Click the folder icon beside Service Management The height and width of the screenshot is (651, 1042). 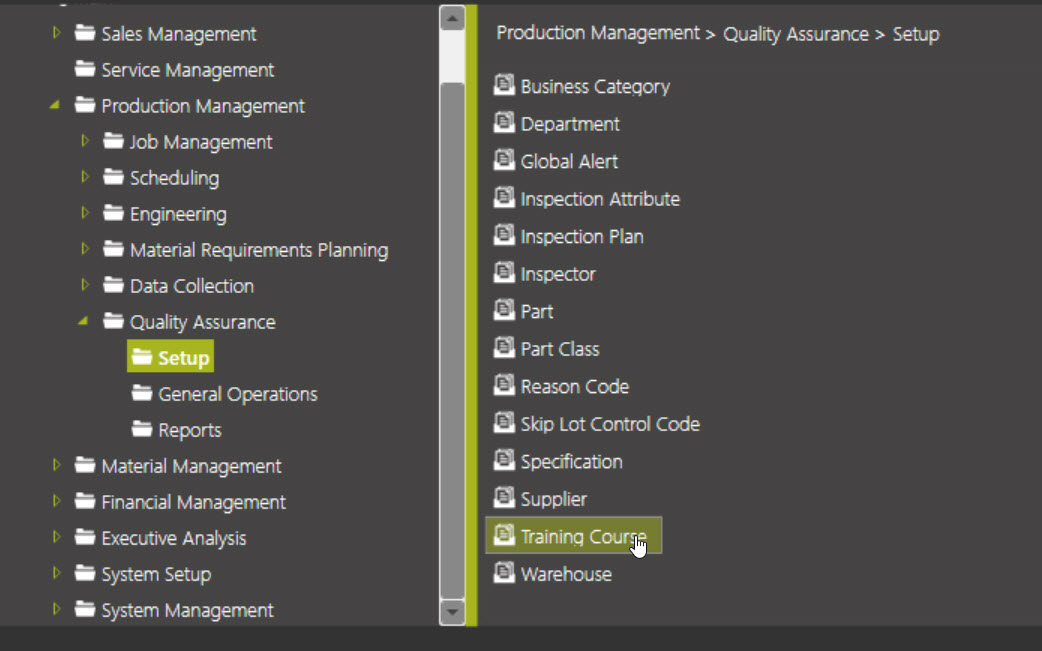[x=85, y=70]
